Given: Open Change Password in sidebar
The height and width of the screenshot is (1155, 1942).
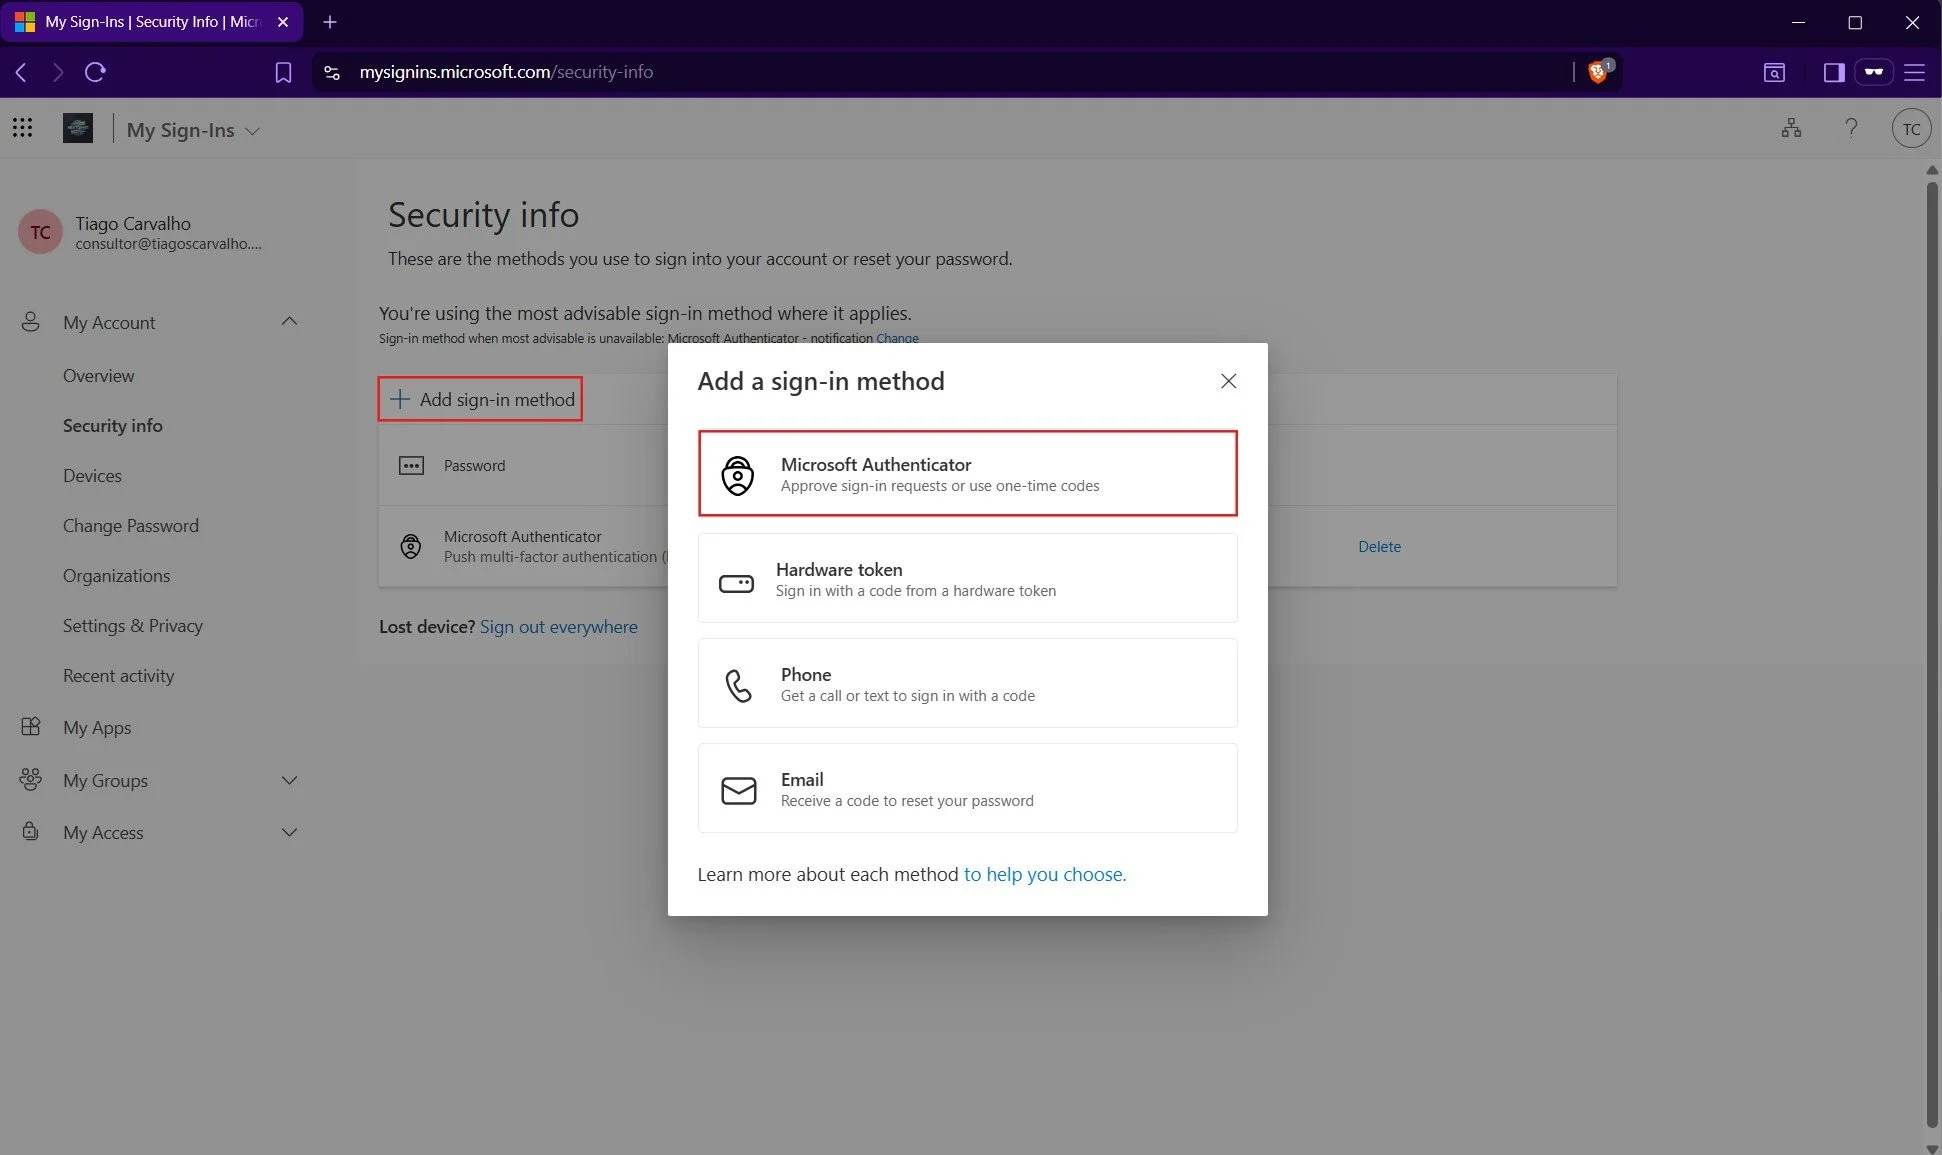Looking at the screenshot, I should pos(131,526).
